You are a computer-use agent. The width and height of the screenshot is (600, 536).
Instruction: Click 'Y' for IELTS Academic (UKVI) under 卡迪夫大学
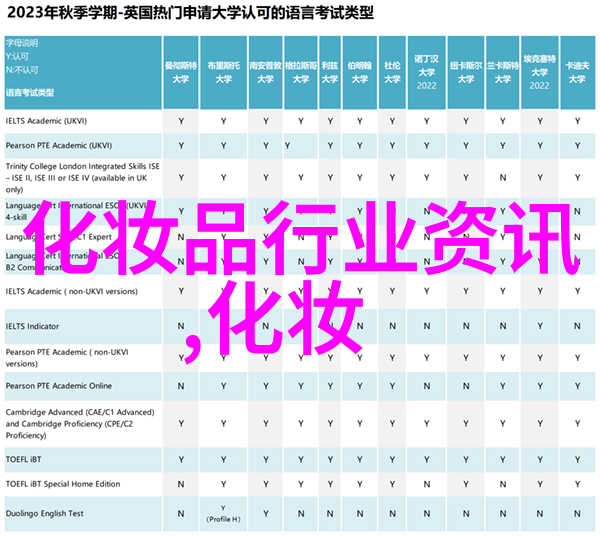click(577, 121)
